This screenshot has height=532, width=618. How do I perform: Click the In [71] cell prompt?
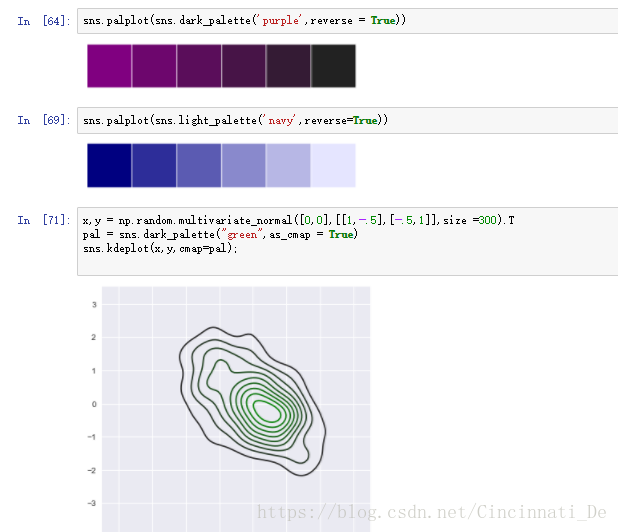(44, 220)
